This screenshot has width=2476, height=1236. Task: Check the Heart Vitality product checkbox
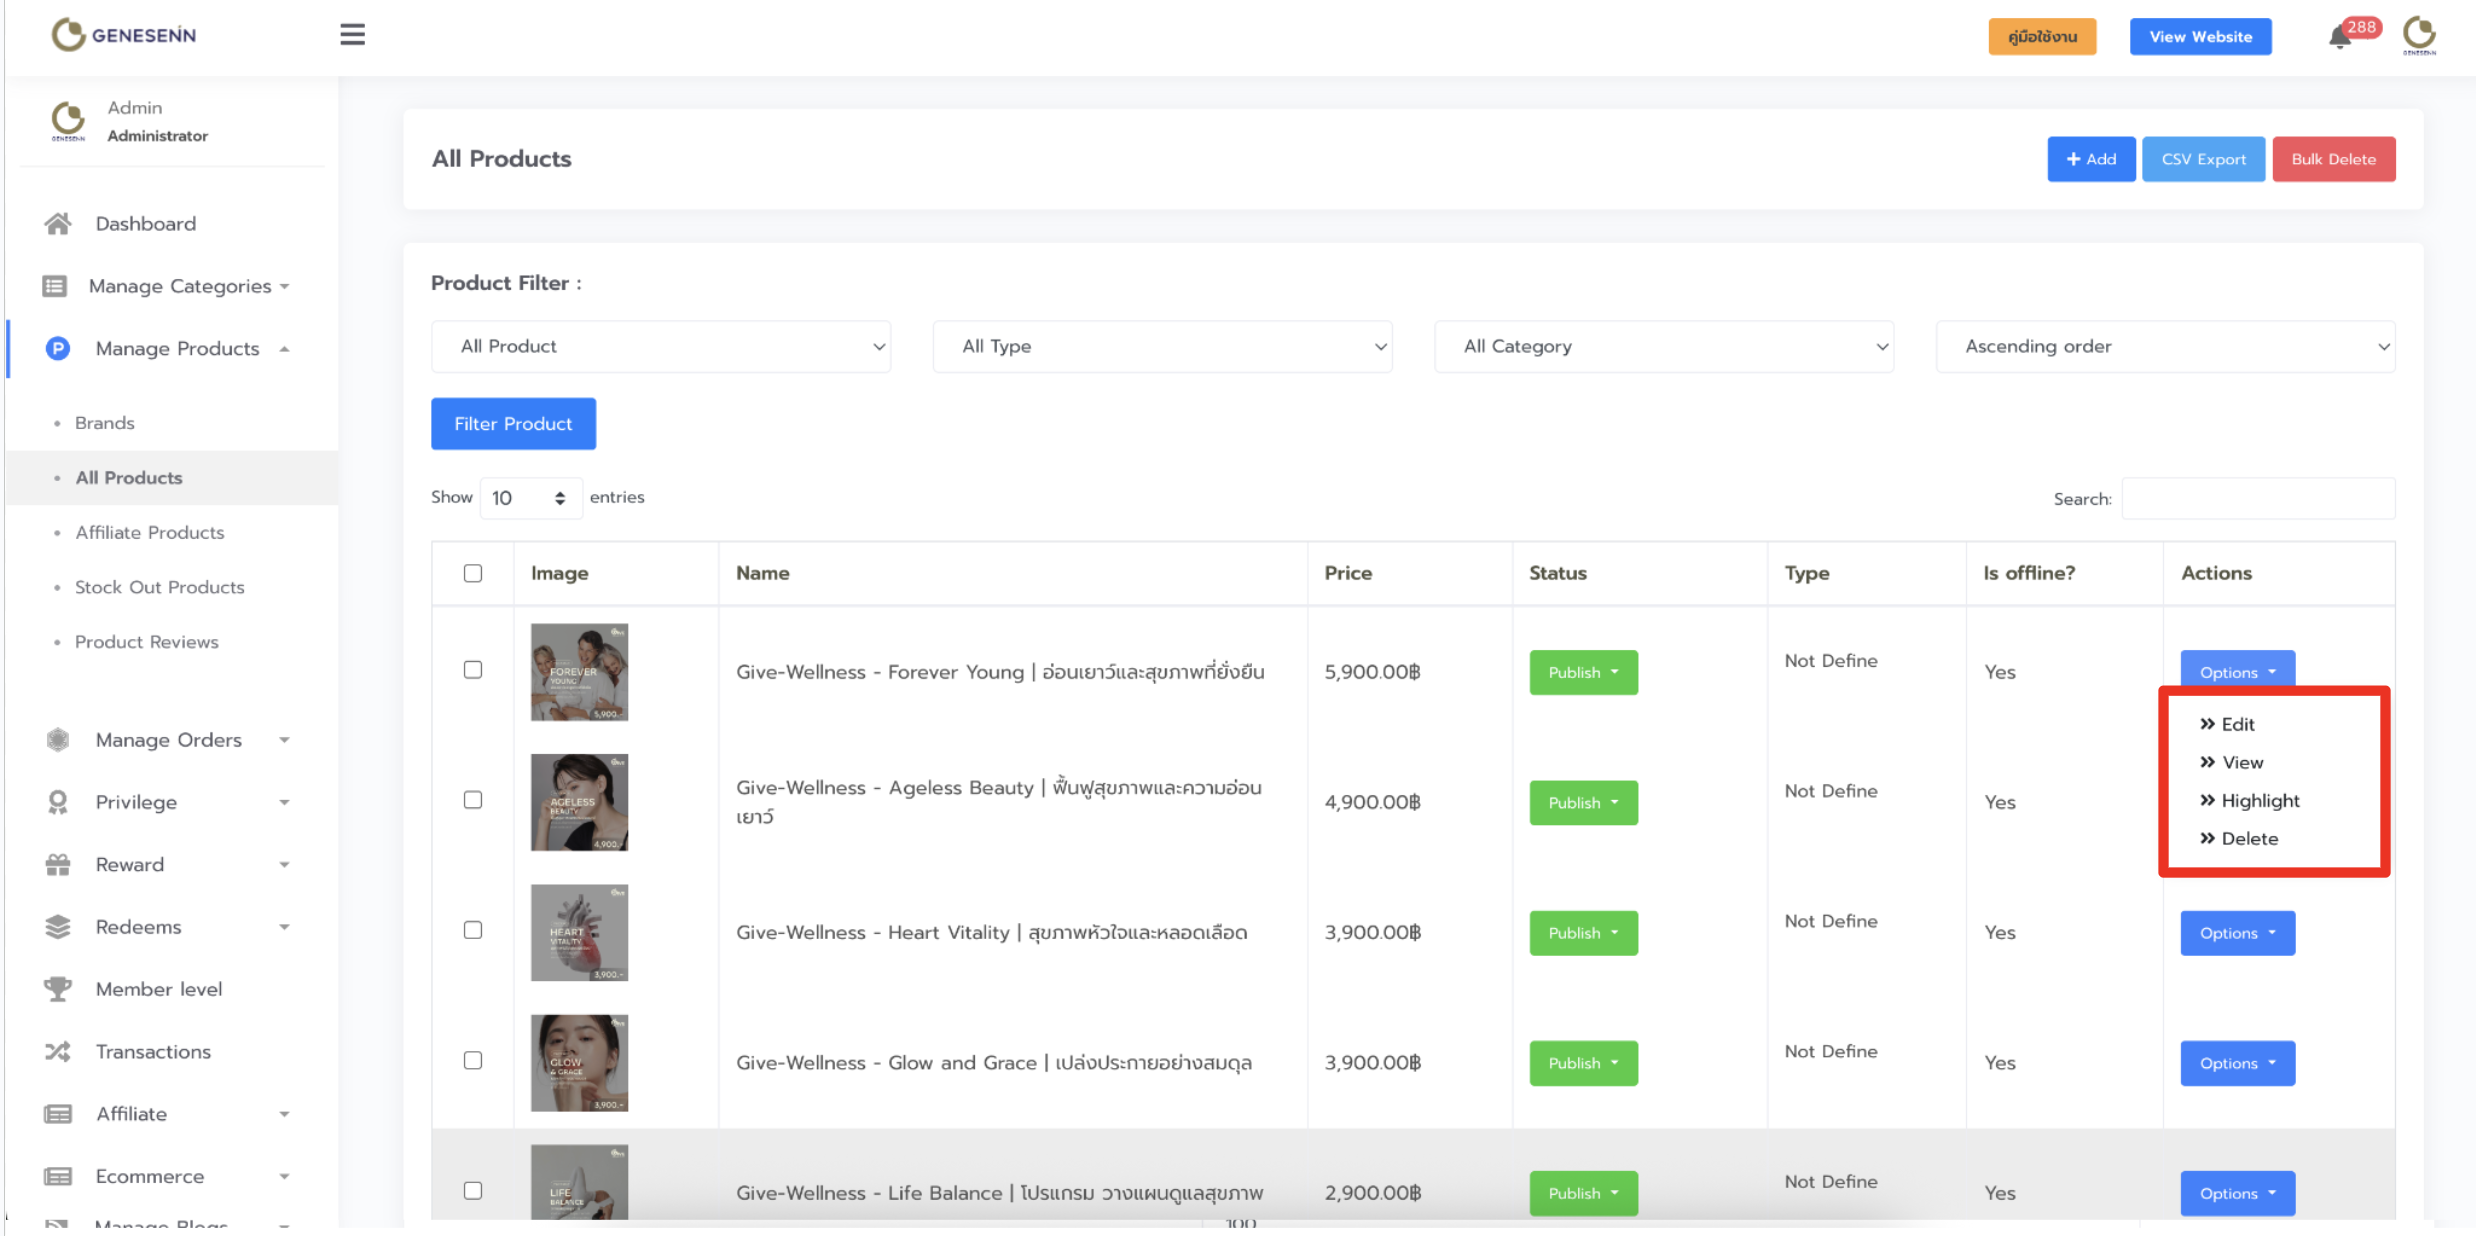[473, 930]
